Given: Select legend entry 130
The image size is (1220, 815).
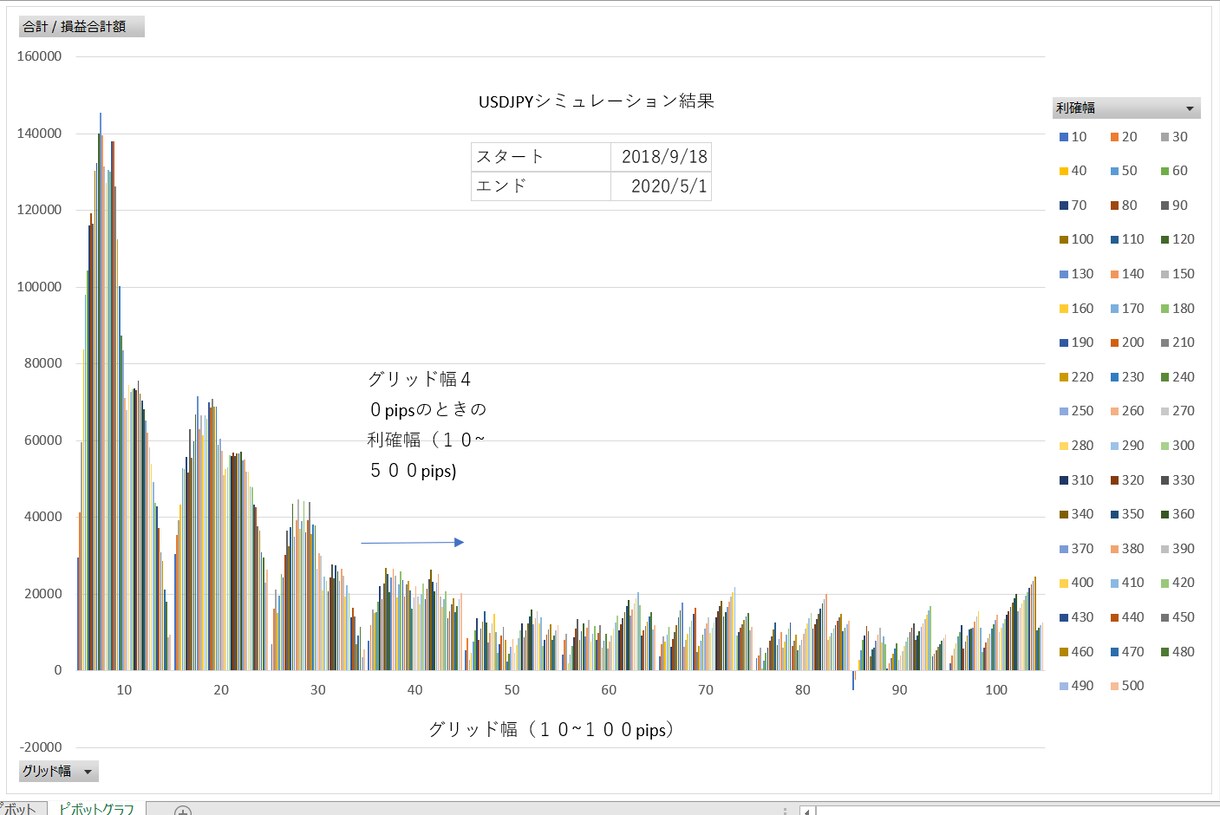Looking at the screenshot, I should [x=1077, y=274].
